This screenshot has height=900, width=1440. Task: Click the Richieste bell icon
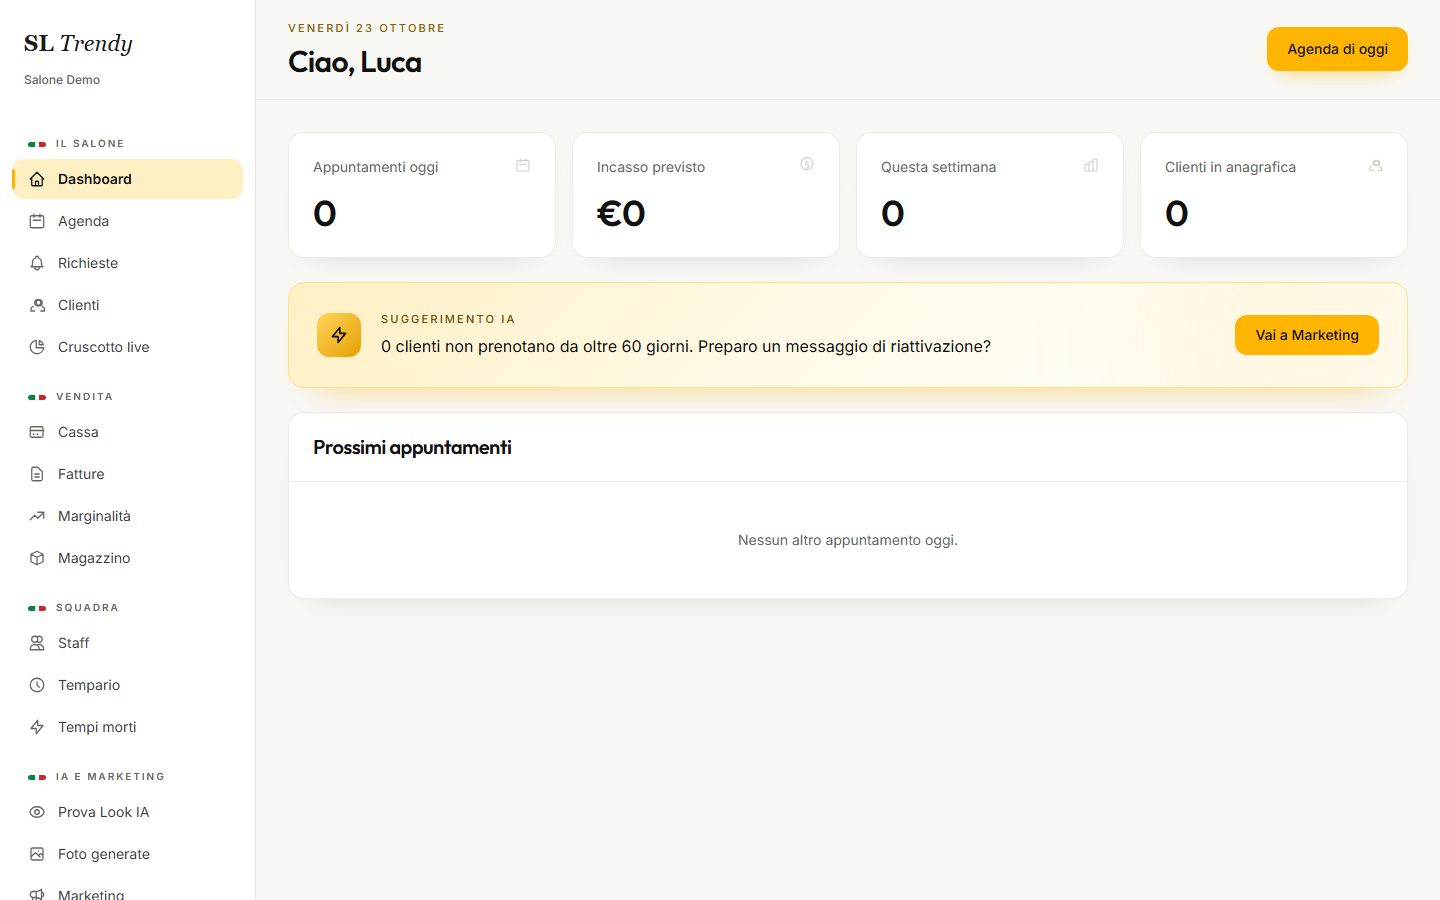[37, 263]
